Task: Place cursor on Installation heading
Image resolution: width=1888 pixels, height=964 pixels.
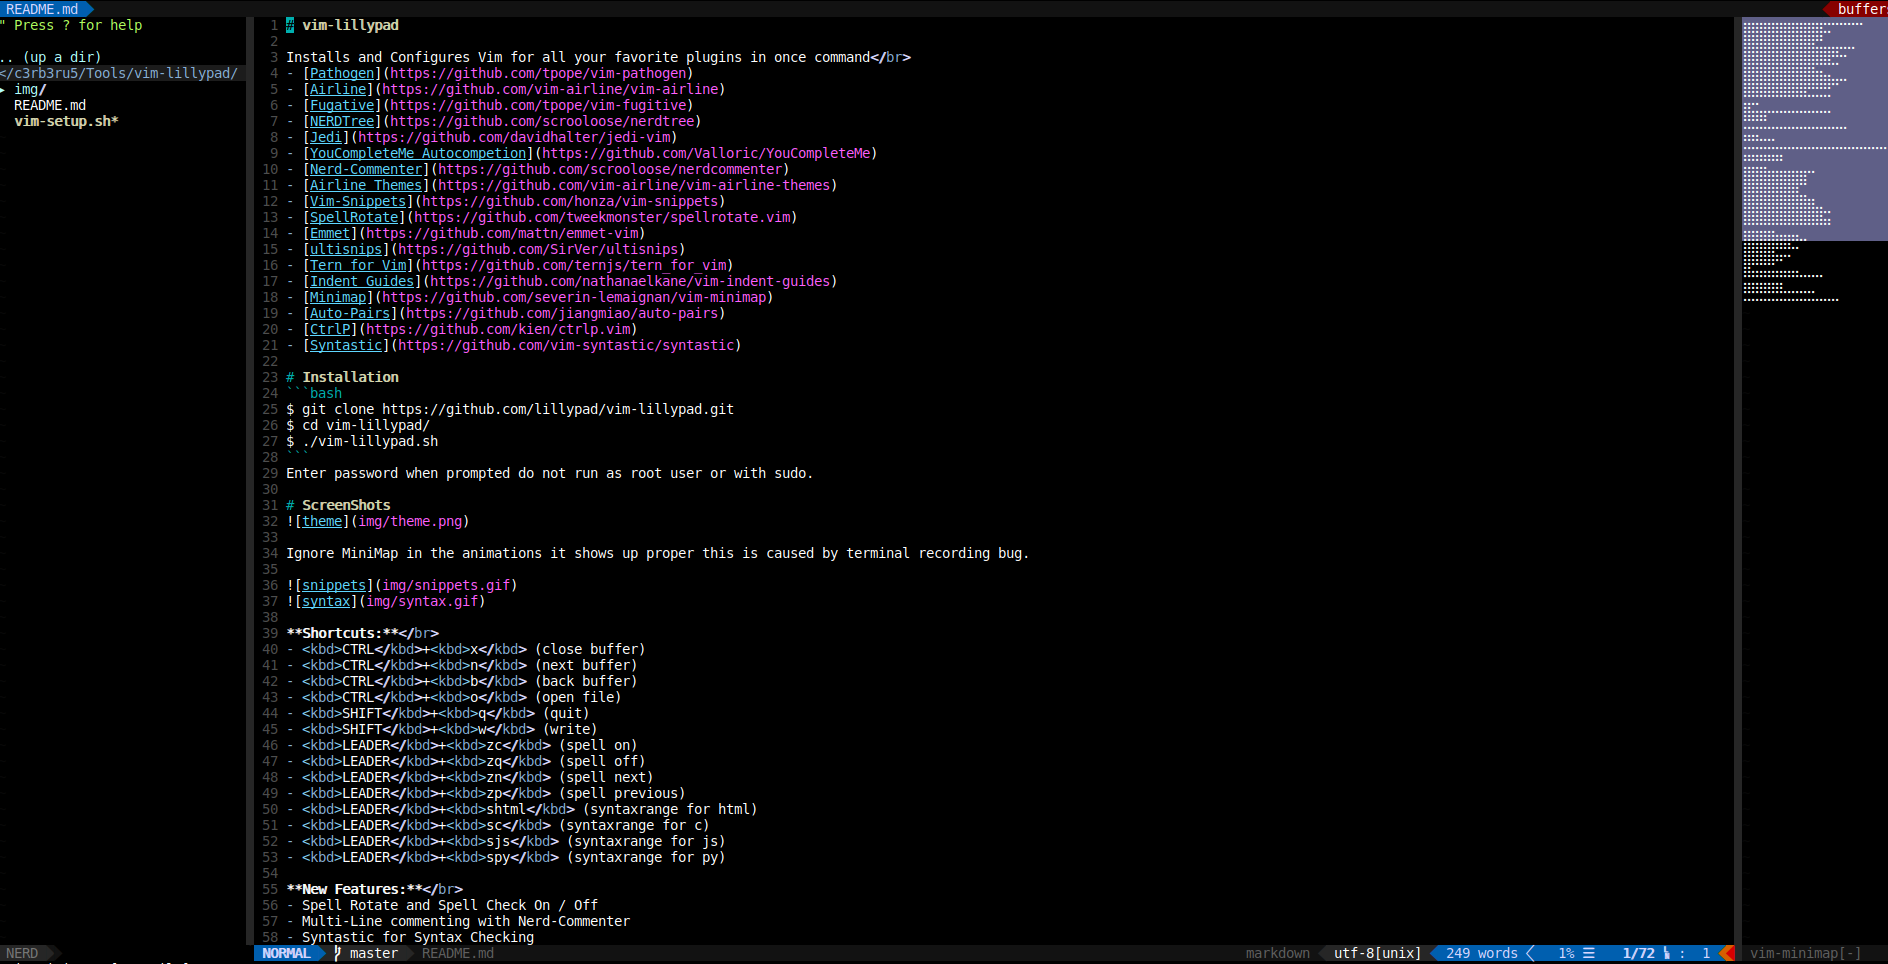Action: click(x=342, y=377)
